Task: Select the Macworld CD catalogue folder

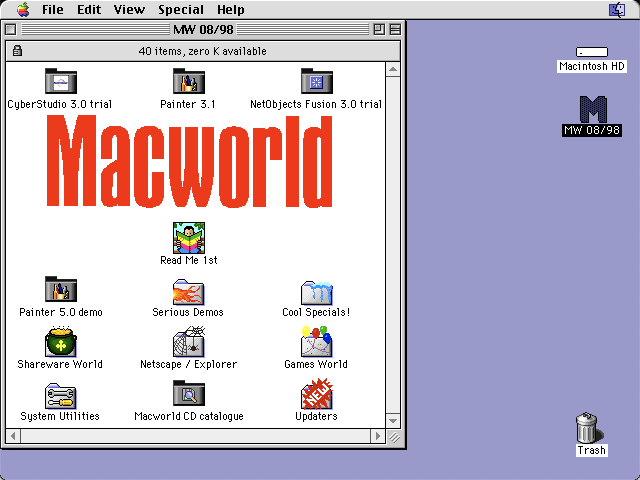Action: tap(189, 393)
